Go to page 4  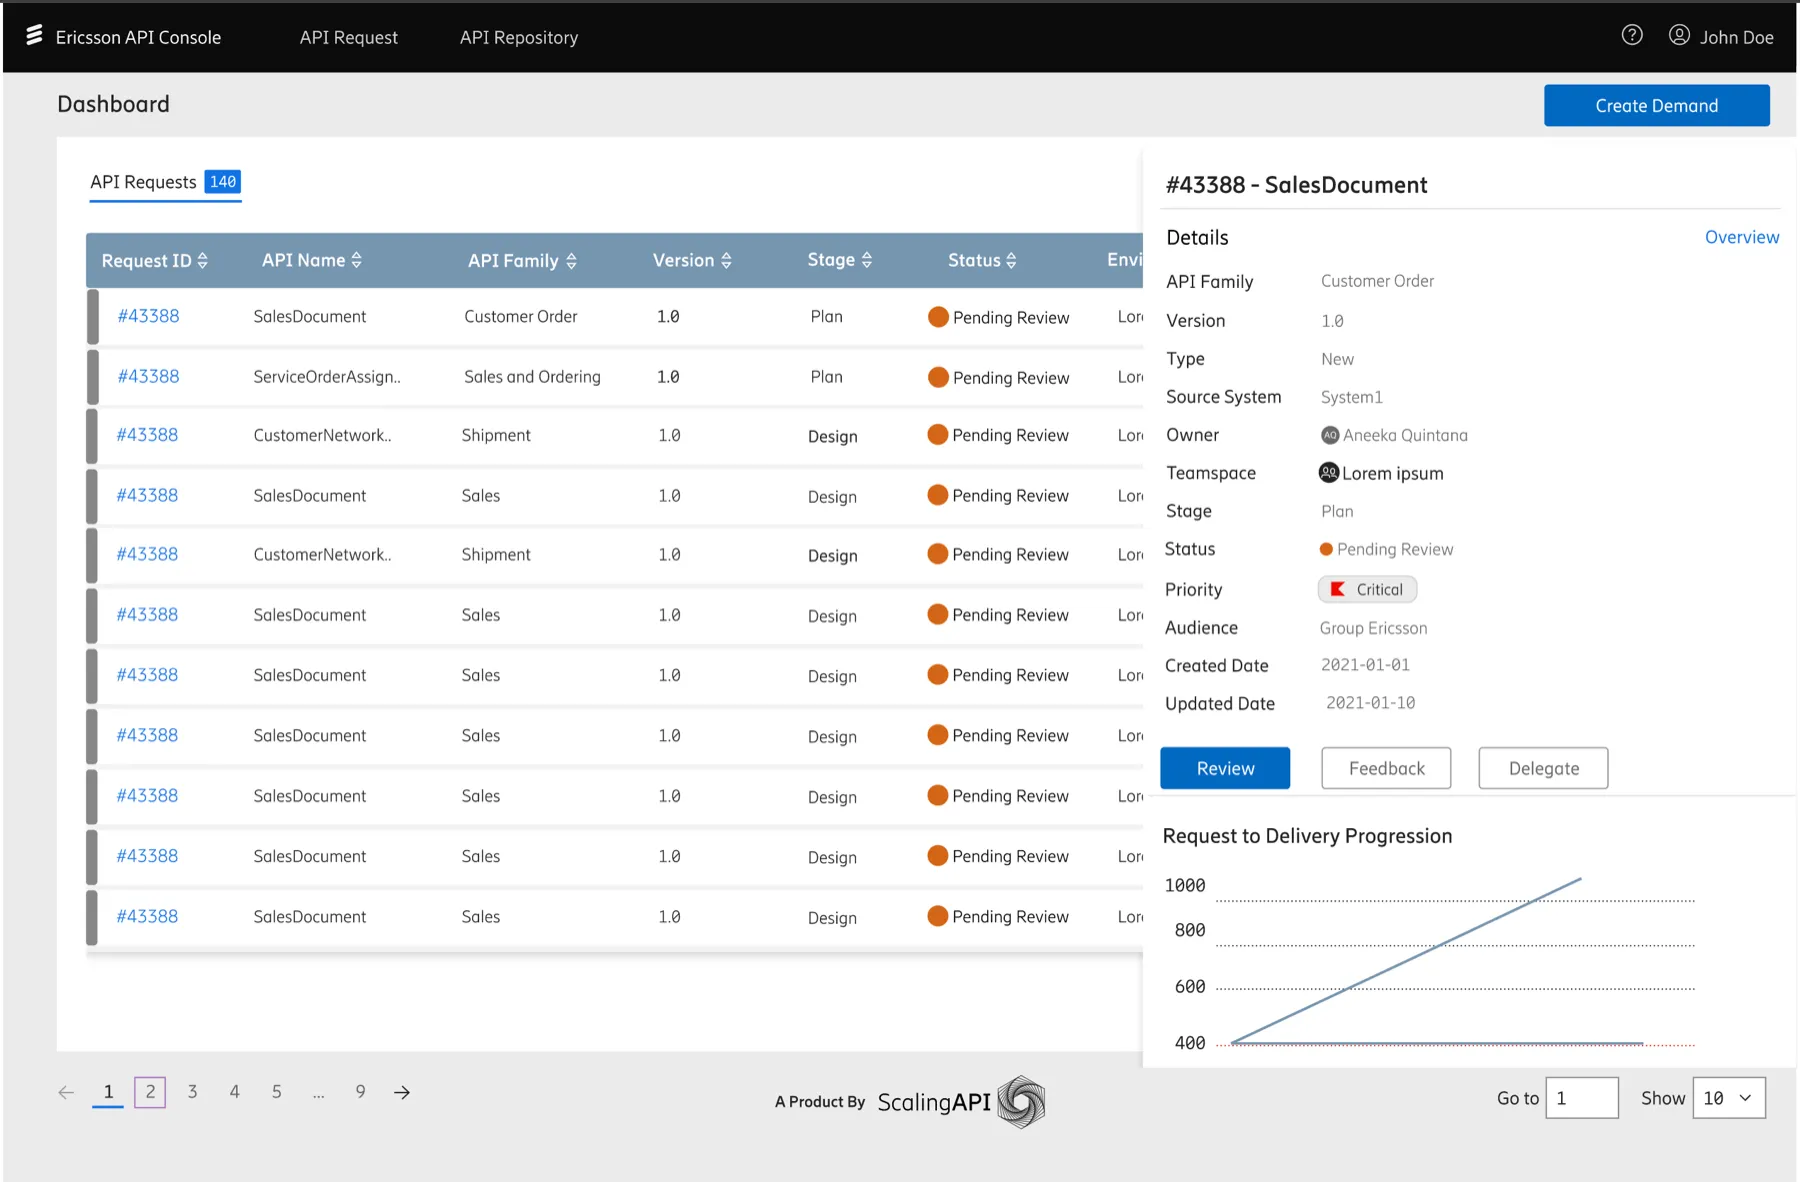click(x=234, y=1092)
